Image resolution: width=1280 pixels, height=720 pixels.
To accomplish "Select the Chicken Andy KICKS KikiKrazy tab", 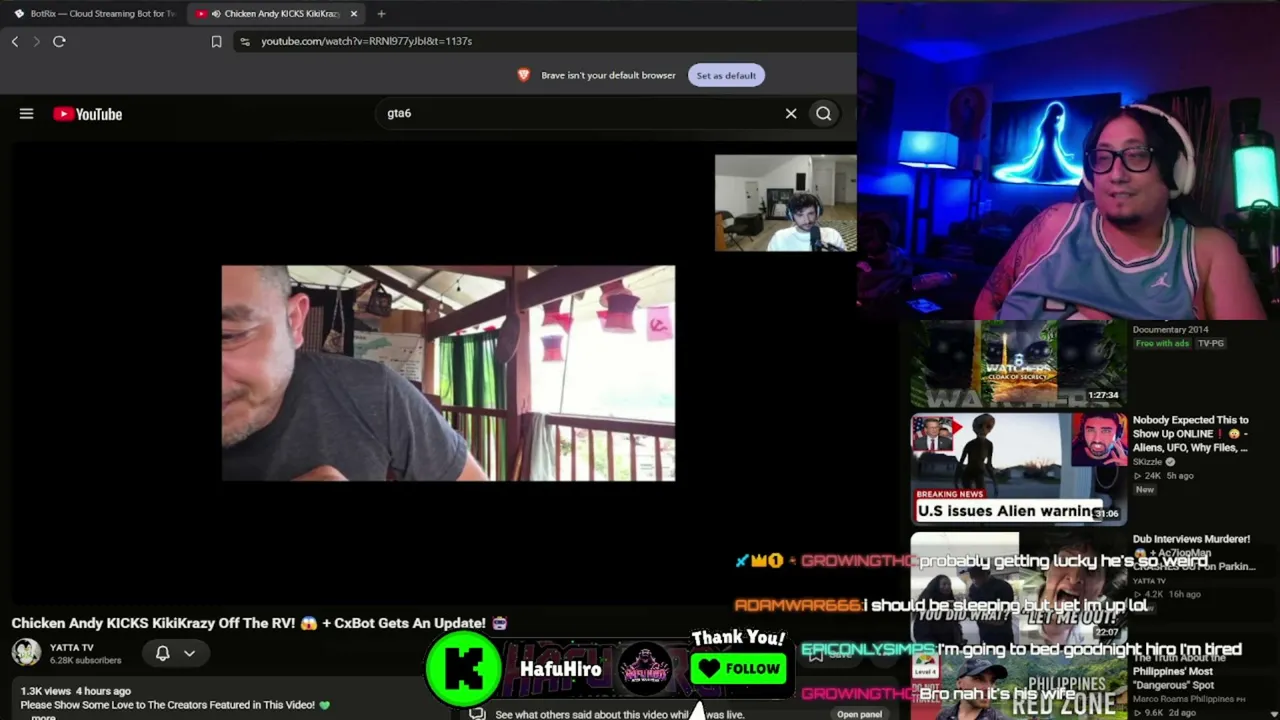I will tap(274, 14).
